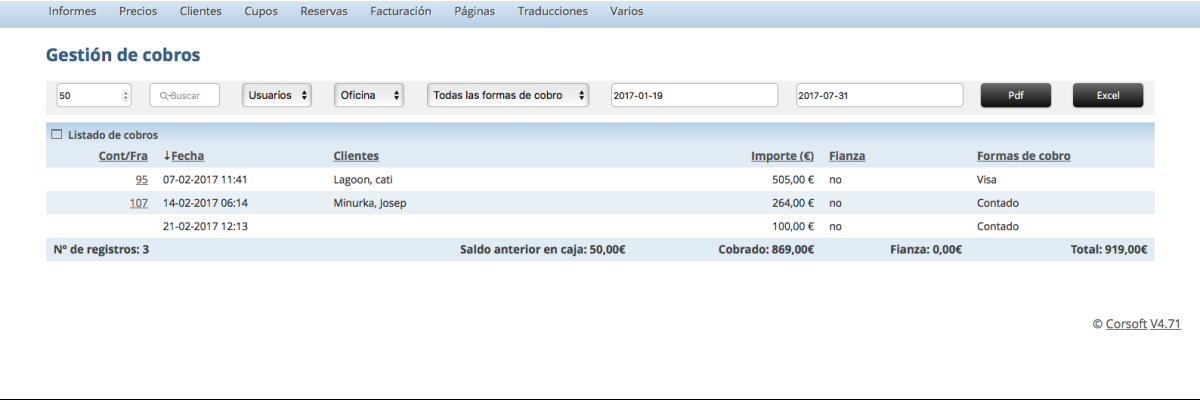The width and height of the screenshot is (1200, 400).
Task: Expand the Oficina dropdown
Action: pyautogui.click(x=368, y=95)
